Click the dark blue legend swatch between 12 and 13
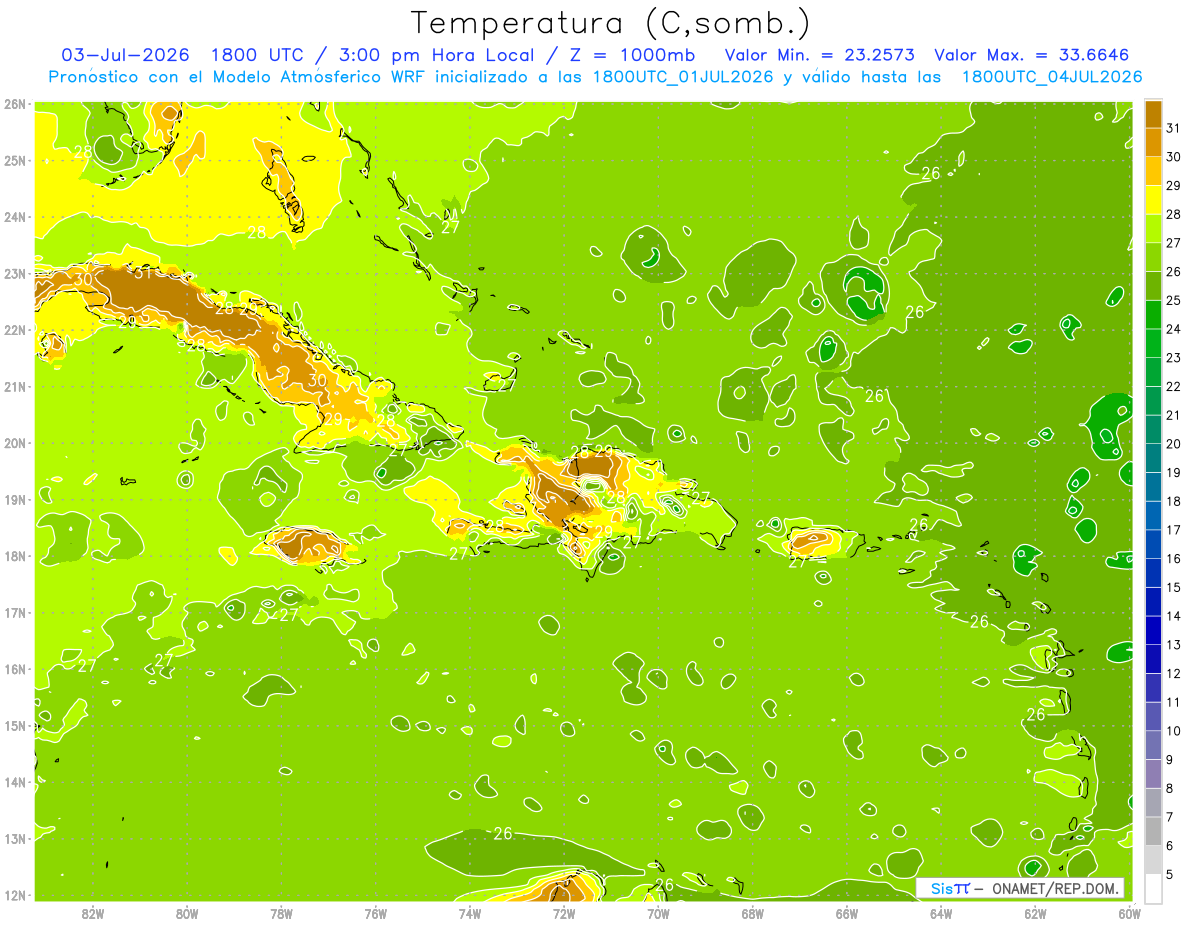The image size is (1200, 927). tap(1153, 659)
